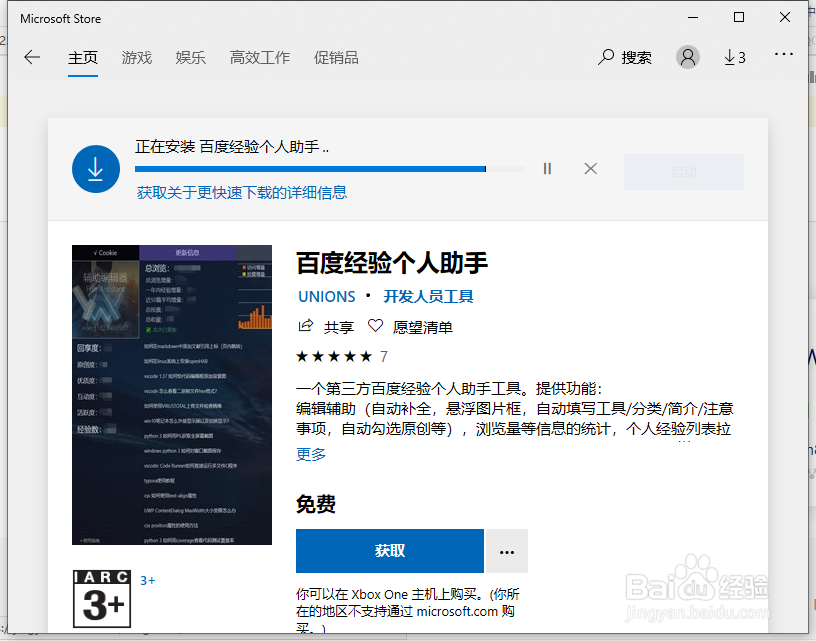The width and height of the screenshot is (816, 641).
Task: Click the 免费 price label
Action: (316, 504)
